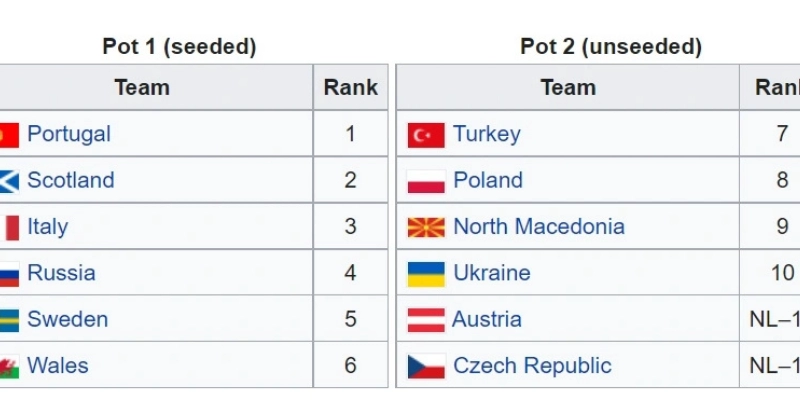Click the North Macedonia flag icon
The image size is (800, 400).
[426, 228]
